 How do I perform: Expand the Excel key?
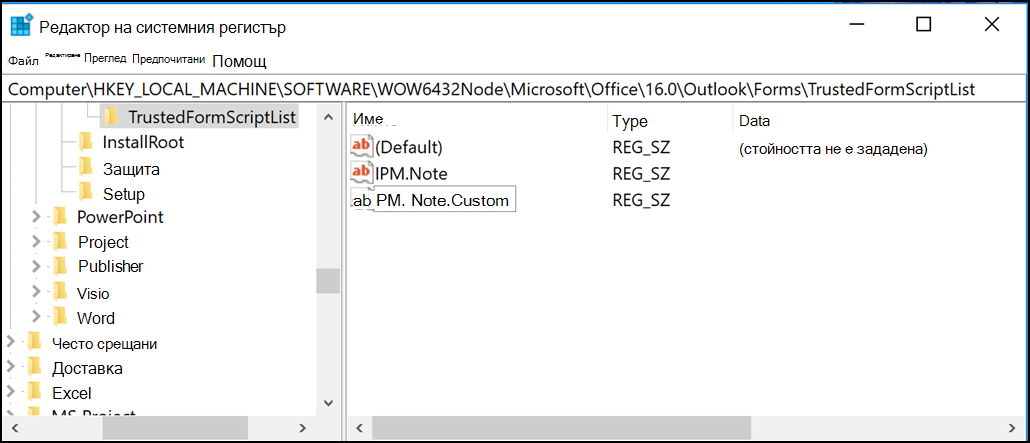[11, 393]
